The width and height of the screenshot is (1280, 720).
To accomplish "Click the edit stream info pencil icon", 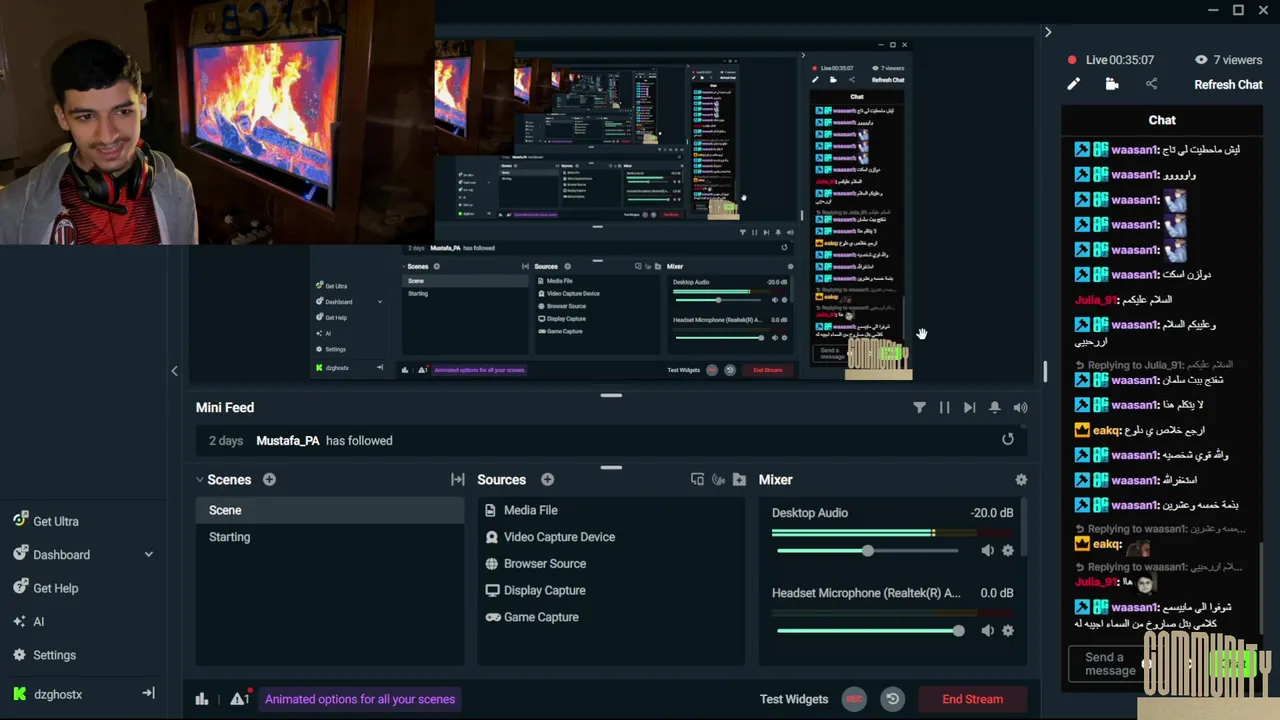I will (1073, 84).
